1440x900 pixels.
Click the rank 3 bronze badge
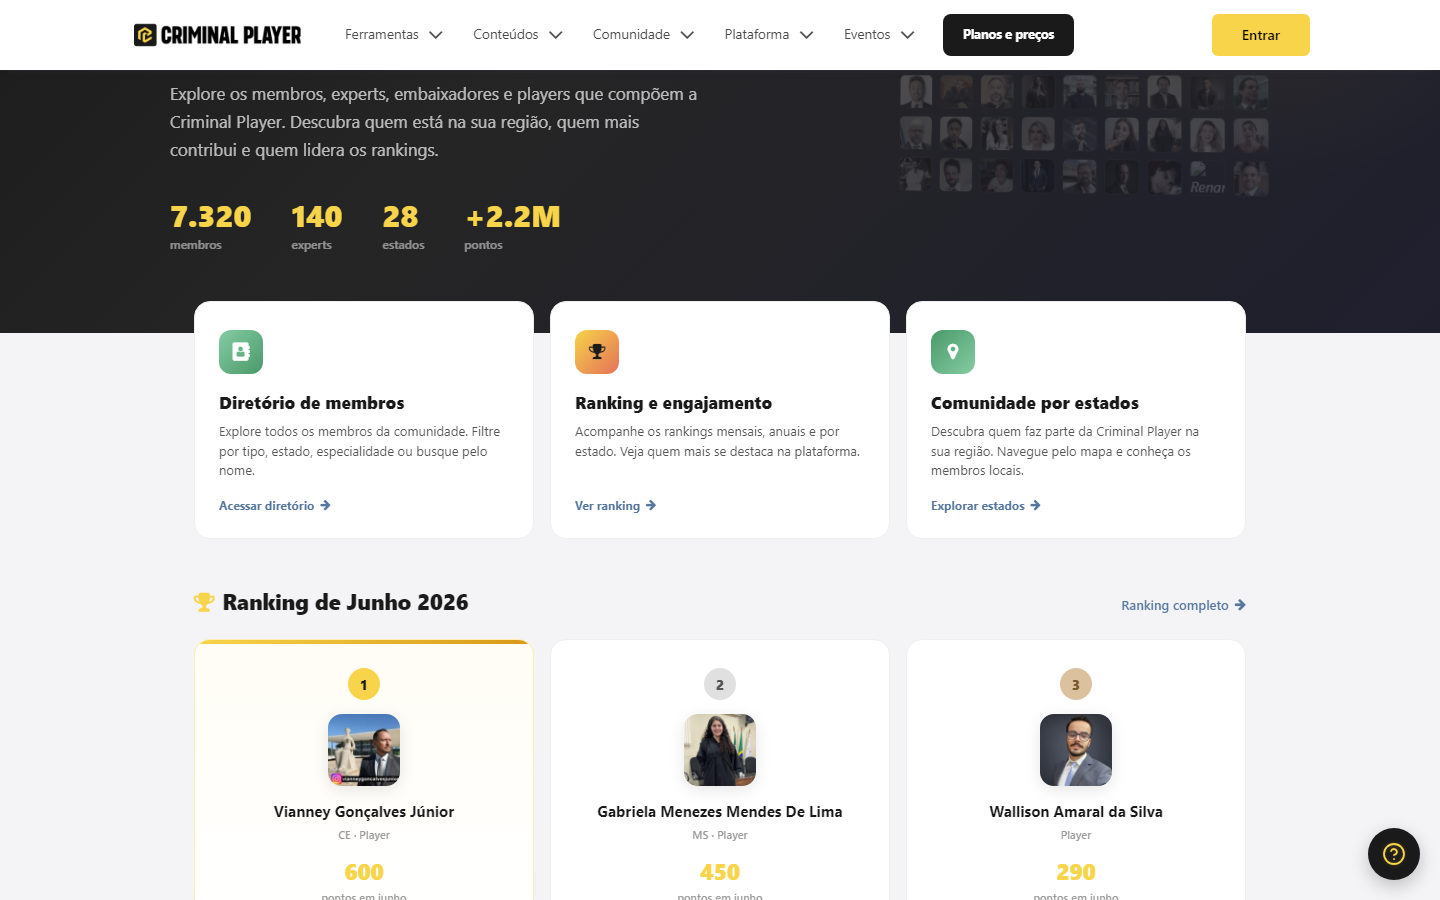1076,684
